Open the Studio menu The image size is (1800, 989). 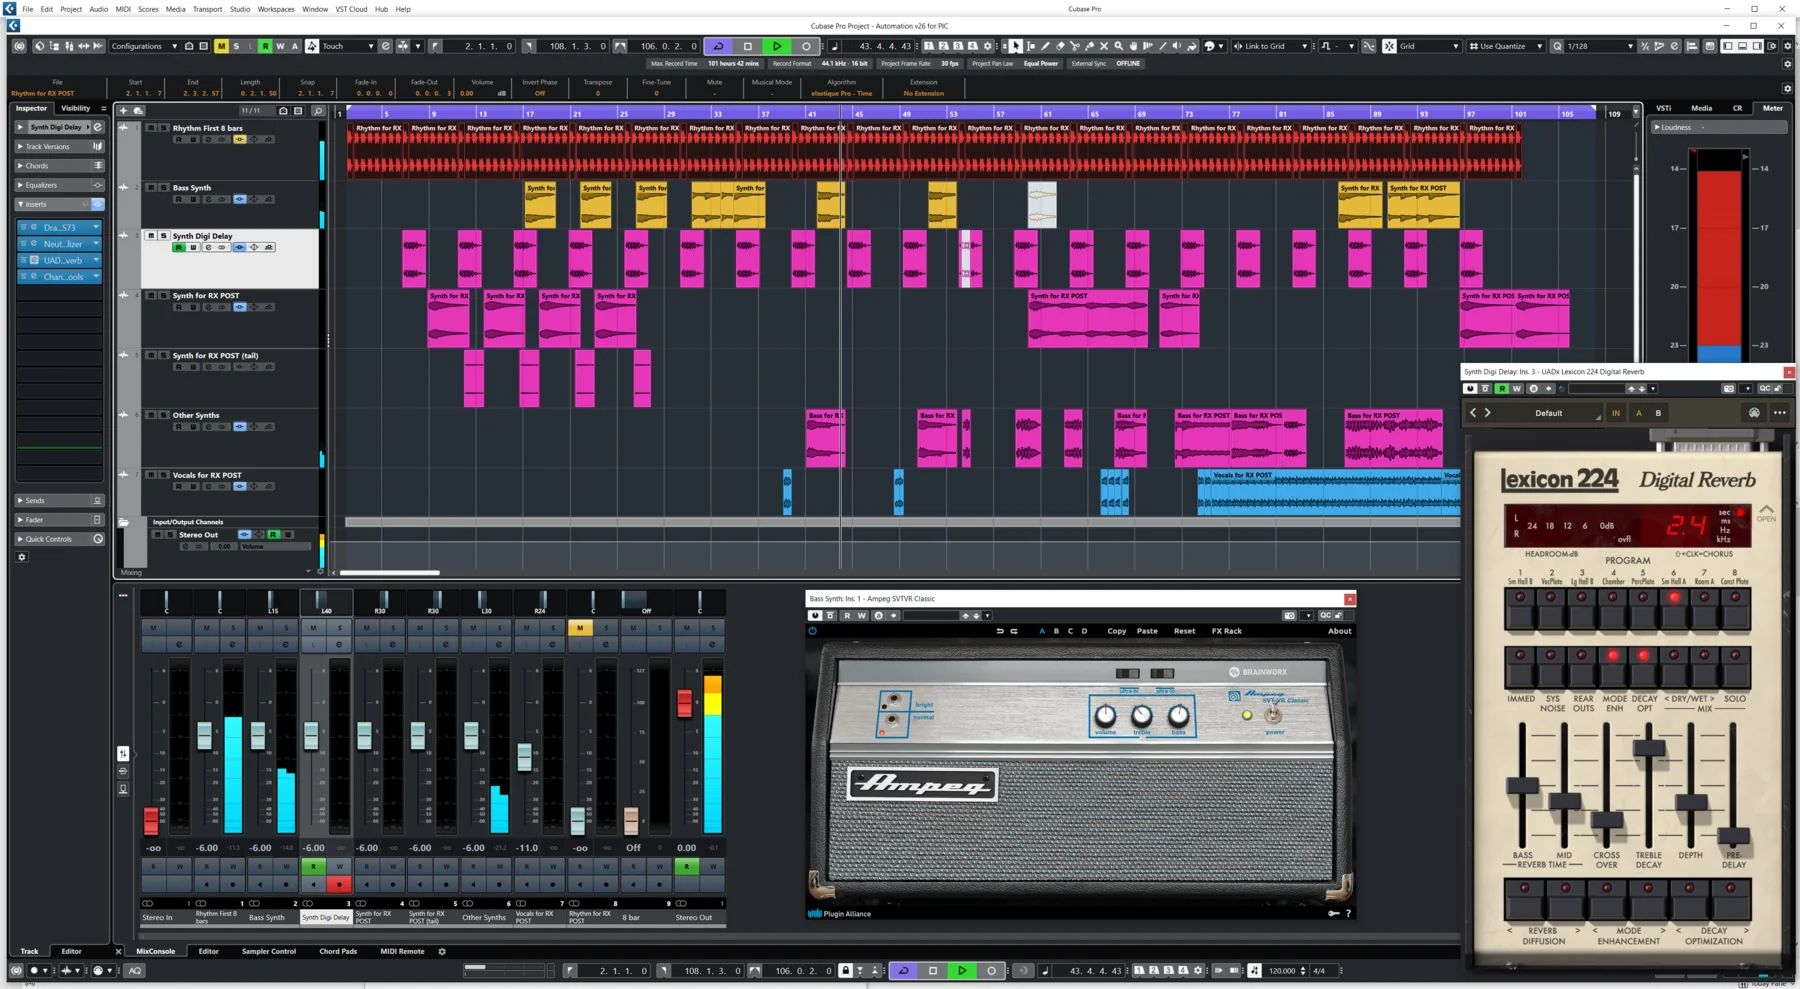[240, 9]
